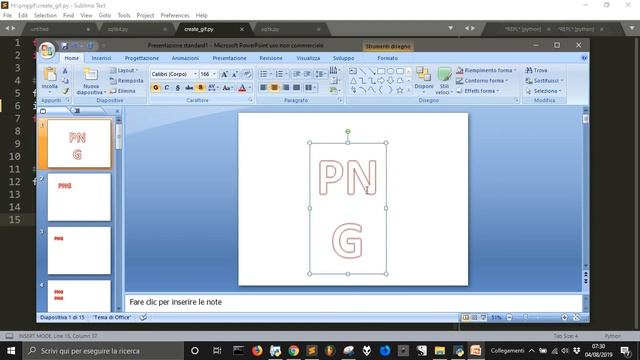Switch to the Progettazione ribbon tab
This screenshot has height=360, width=640.
point(142,58)
